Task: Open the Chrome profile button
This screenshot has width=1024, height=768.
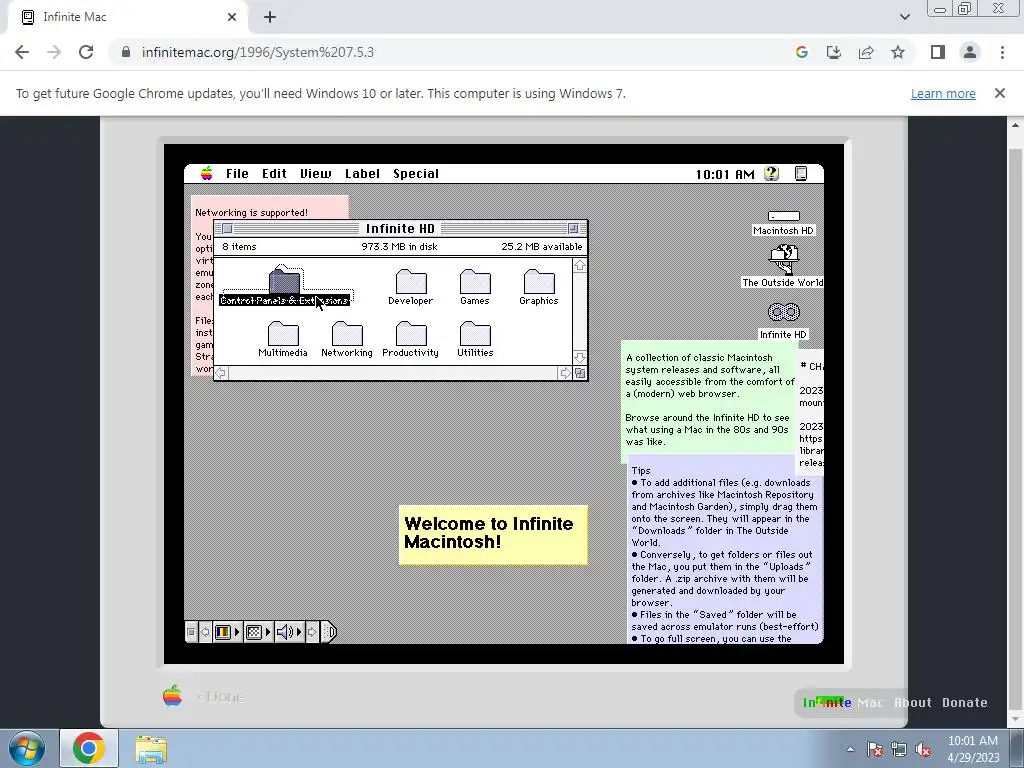Action: click(970, 52)
